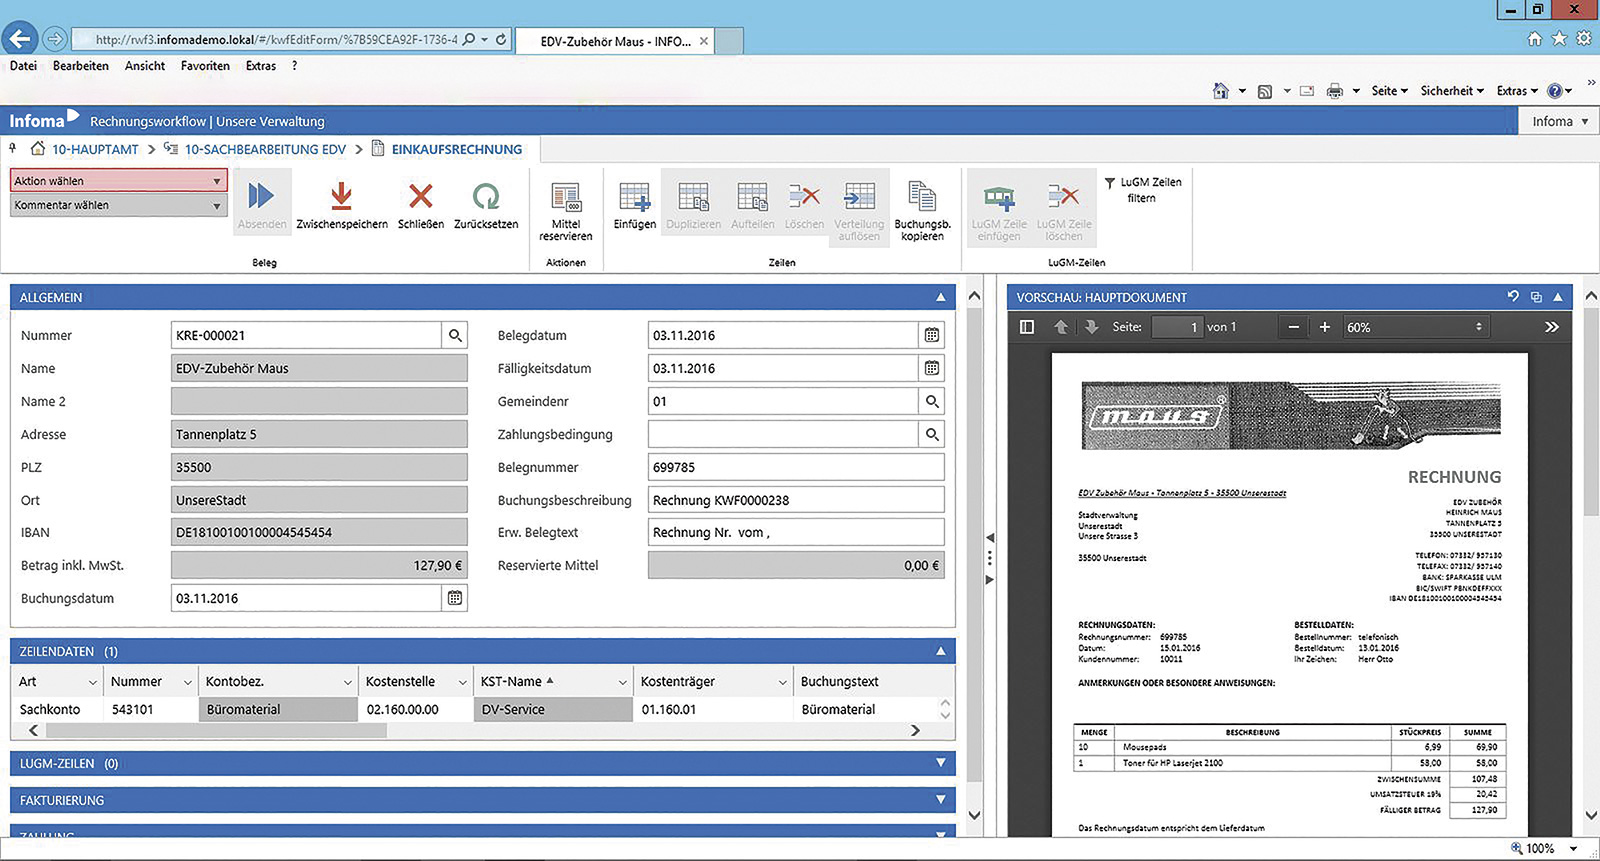Viewport: 1600px width, 861px height.
Task: Expand the Fakturierung section
Action: (x=940, y=800)
